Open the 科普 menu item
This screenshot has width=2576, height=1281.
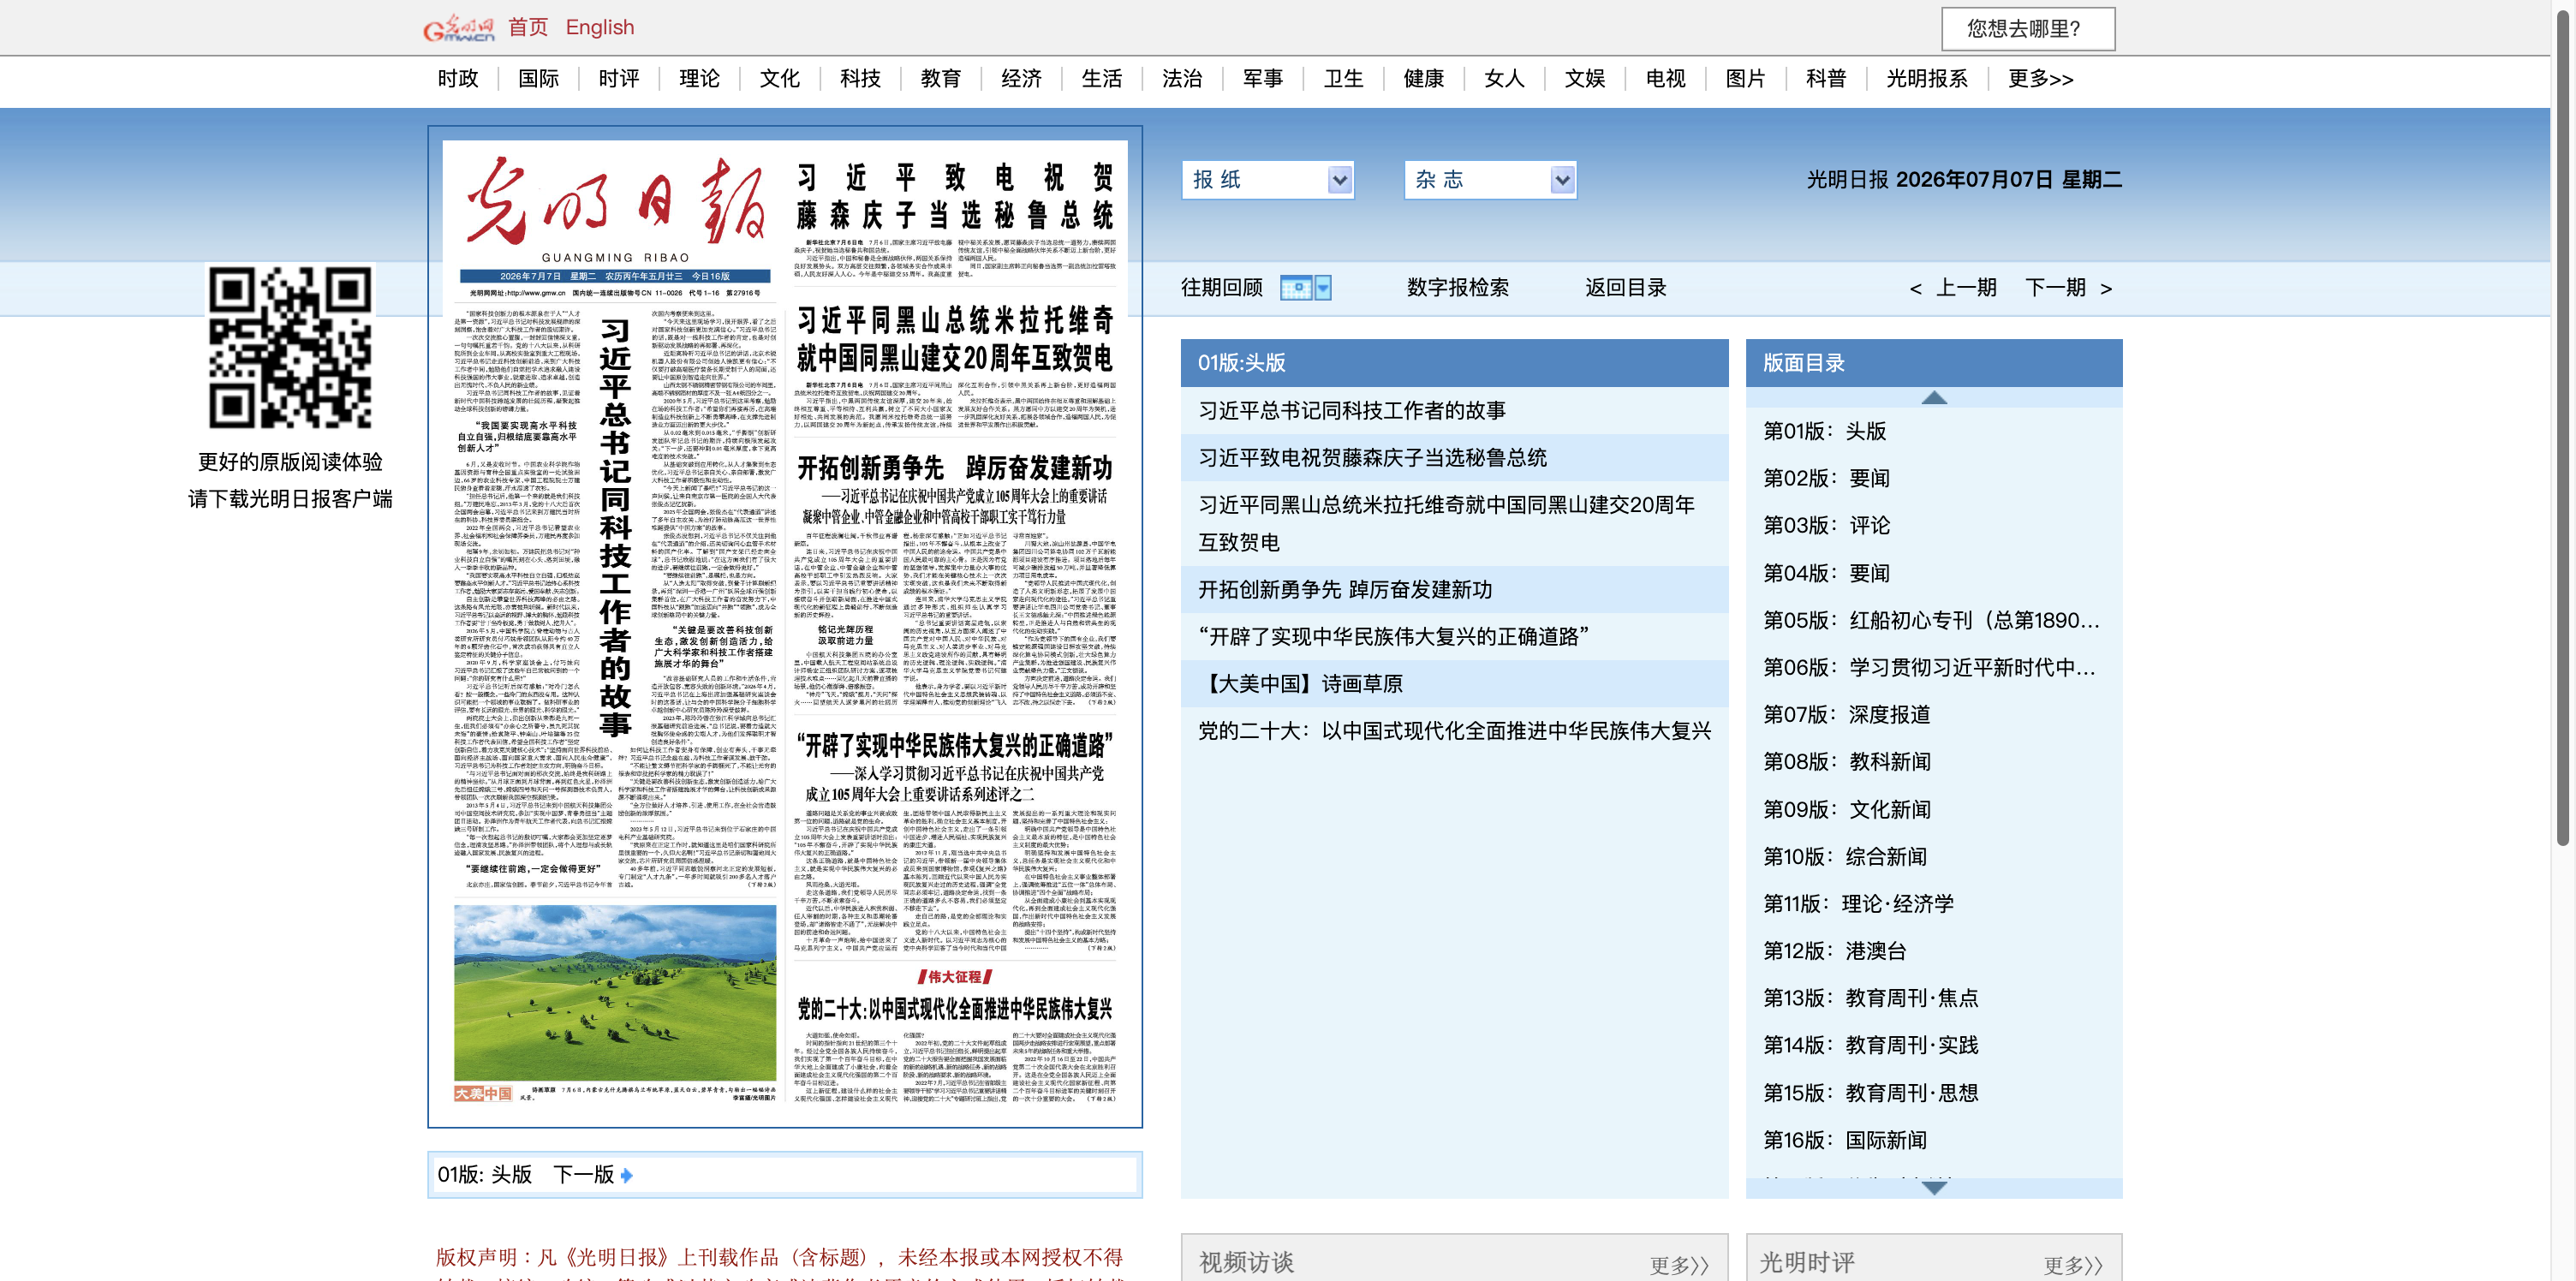(1827, 78)
